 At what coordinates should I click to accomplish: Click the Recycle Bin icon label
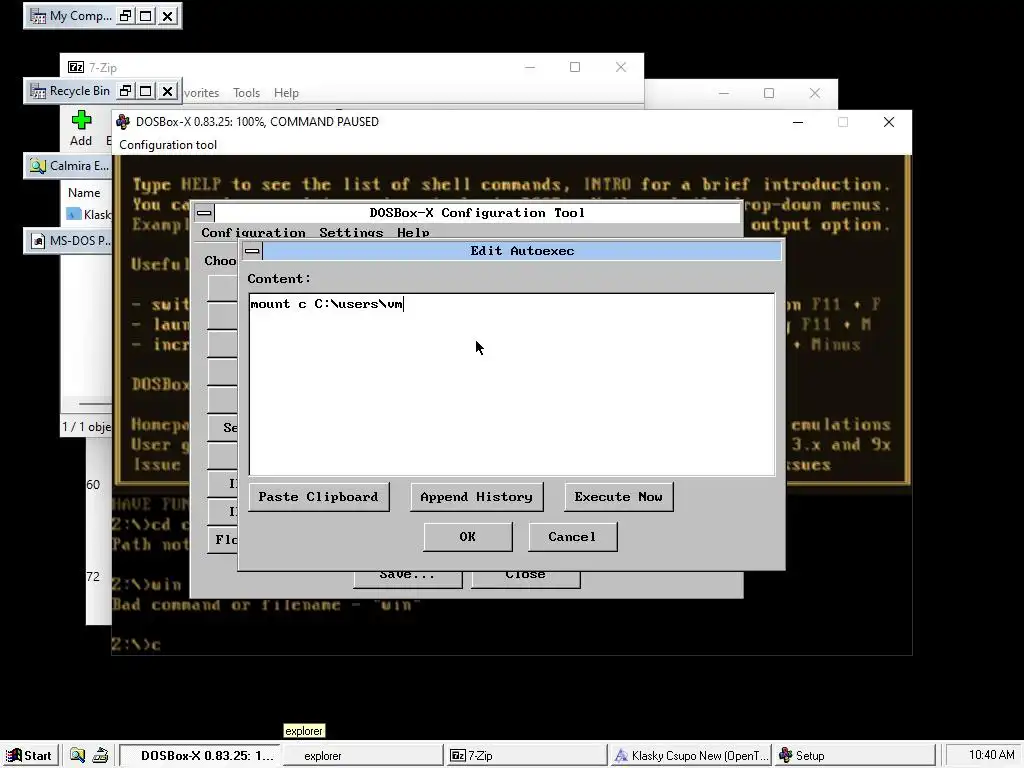(80, 91)
